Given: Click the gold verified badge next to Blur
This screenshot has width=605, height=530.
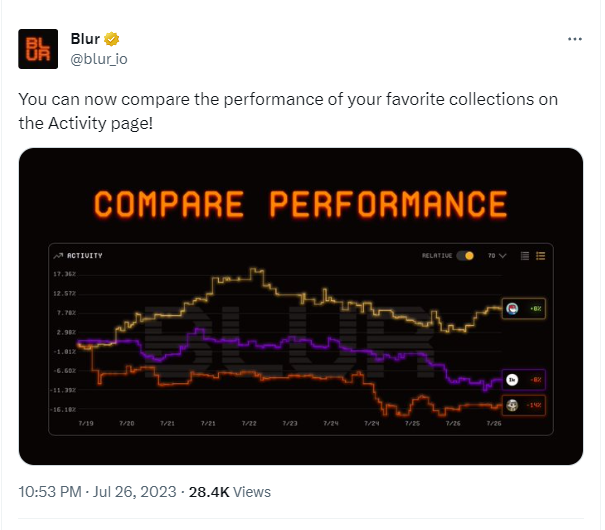Looking at the screenshot, I should (112, 39).
